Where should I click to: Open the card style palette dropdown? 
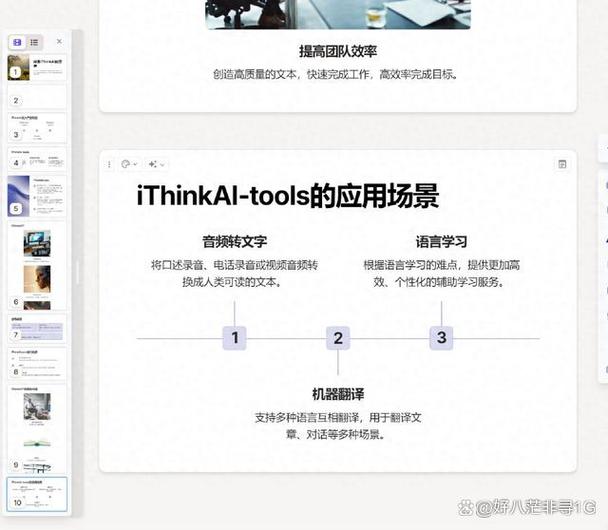(129, 164)
